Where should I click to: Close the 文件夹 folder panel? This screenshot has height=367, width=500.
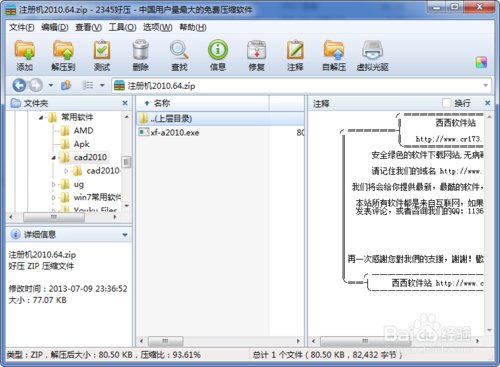click(125, 103)
